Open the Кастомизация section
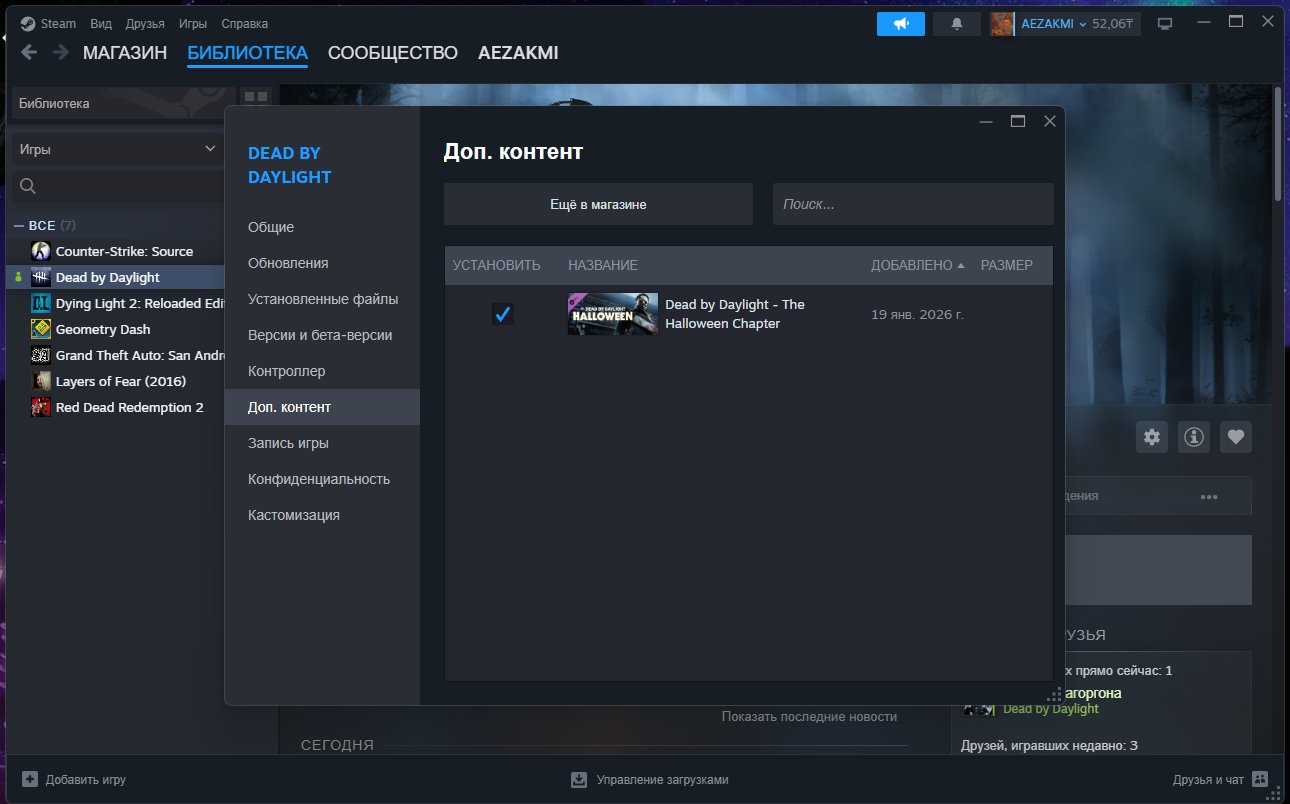The width and height of the screenshot is (1290, 804). click(x=322, y=515)
